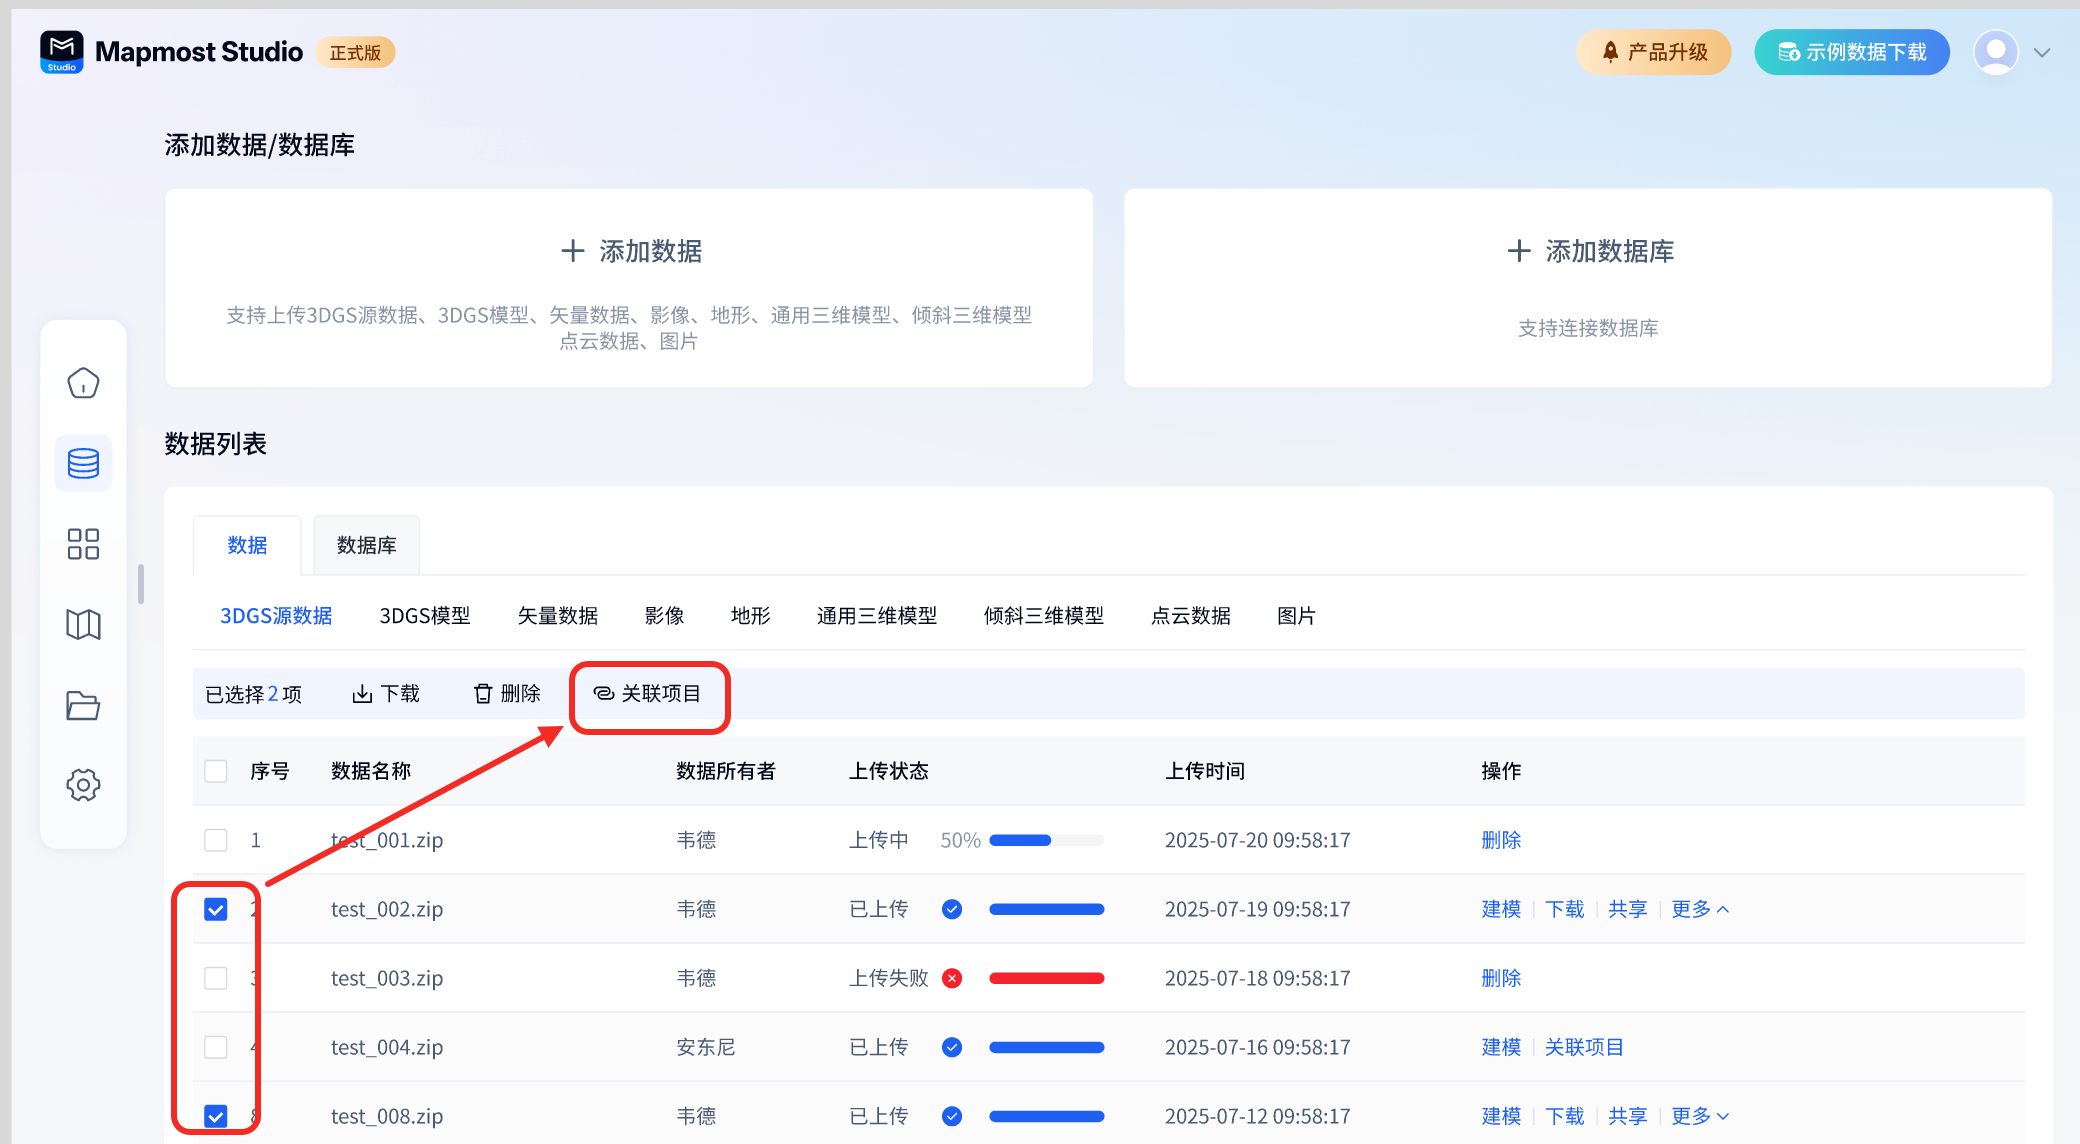
Task: Click the user avatar icon
Action: 1995,52
